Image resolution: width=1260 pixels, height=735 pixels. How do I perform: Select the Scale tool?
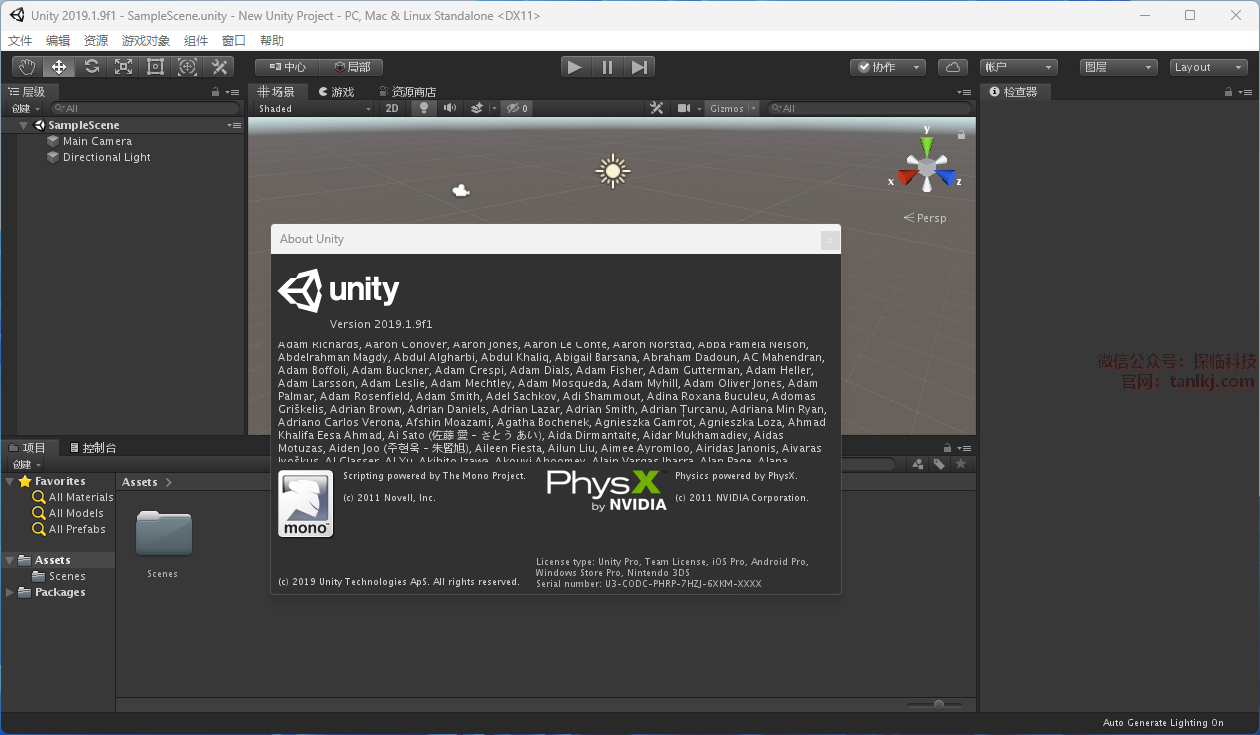tap(123, 67)
